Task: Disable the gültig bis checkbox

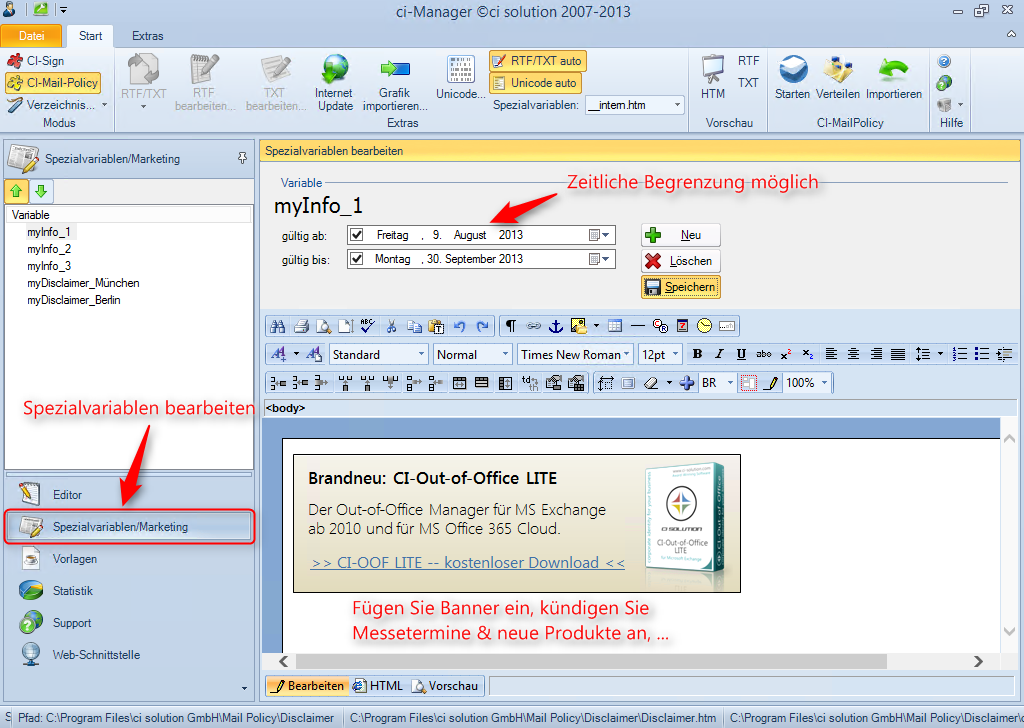Action: [x=355, y=258]
